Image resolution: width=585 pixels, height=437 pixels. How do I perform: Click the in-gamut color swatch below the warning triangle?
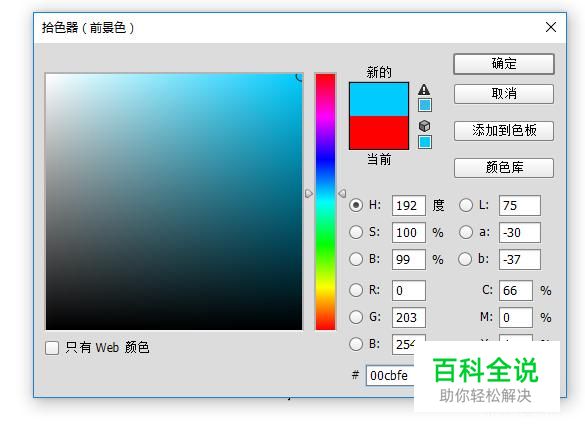click(425, 105)
